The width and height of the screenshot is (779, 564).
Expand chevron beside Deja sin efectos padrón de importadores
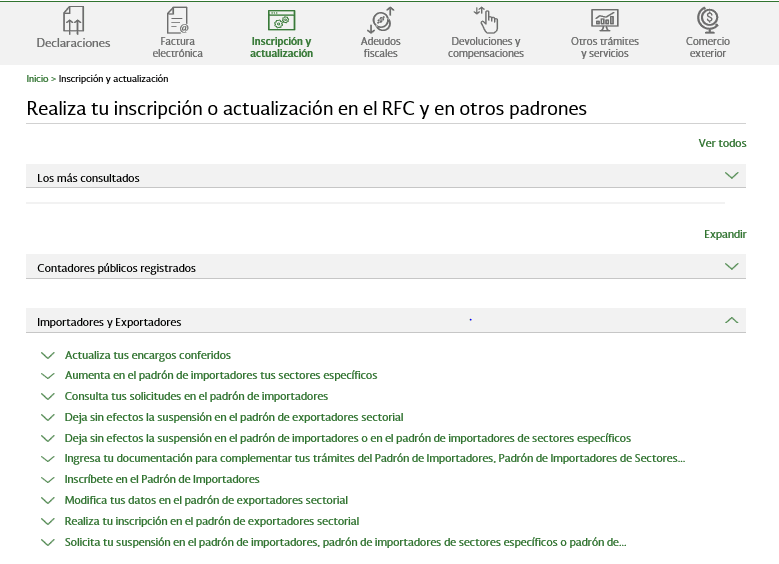48,438
